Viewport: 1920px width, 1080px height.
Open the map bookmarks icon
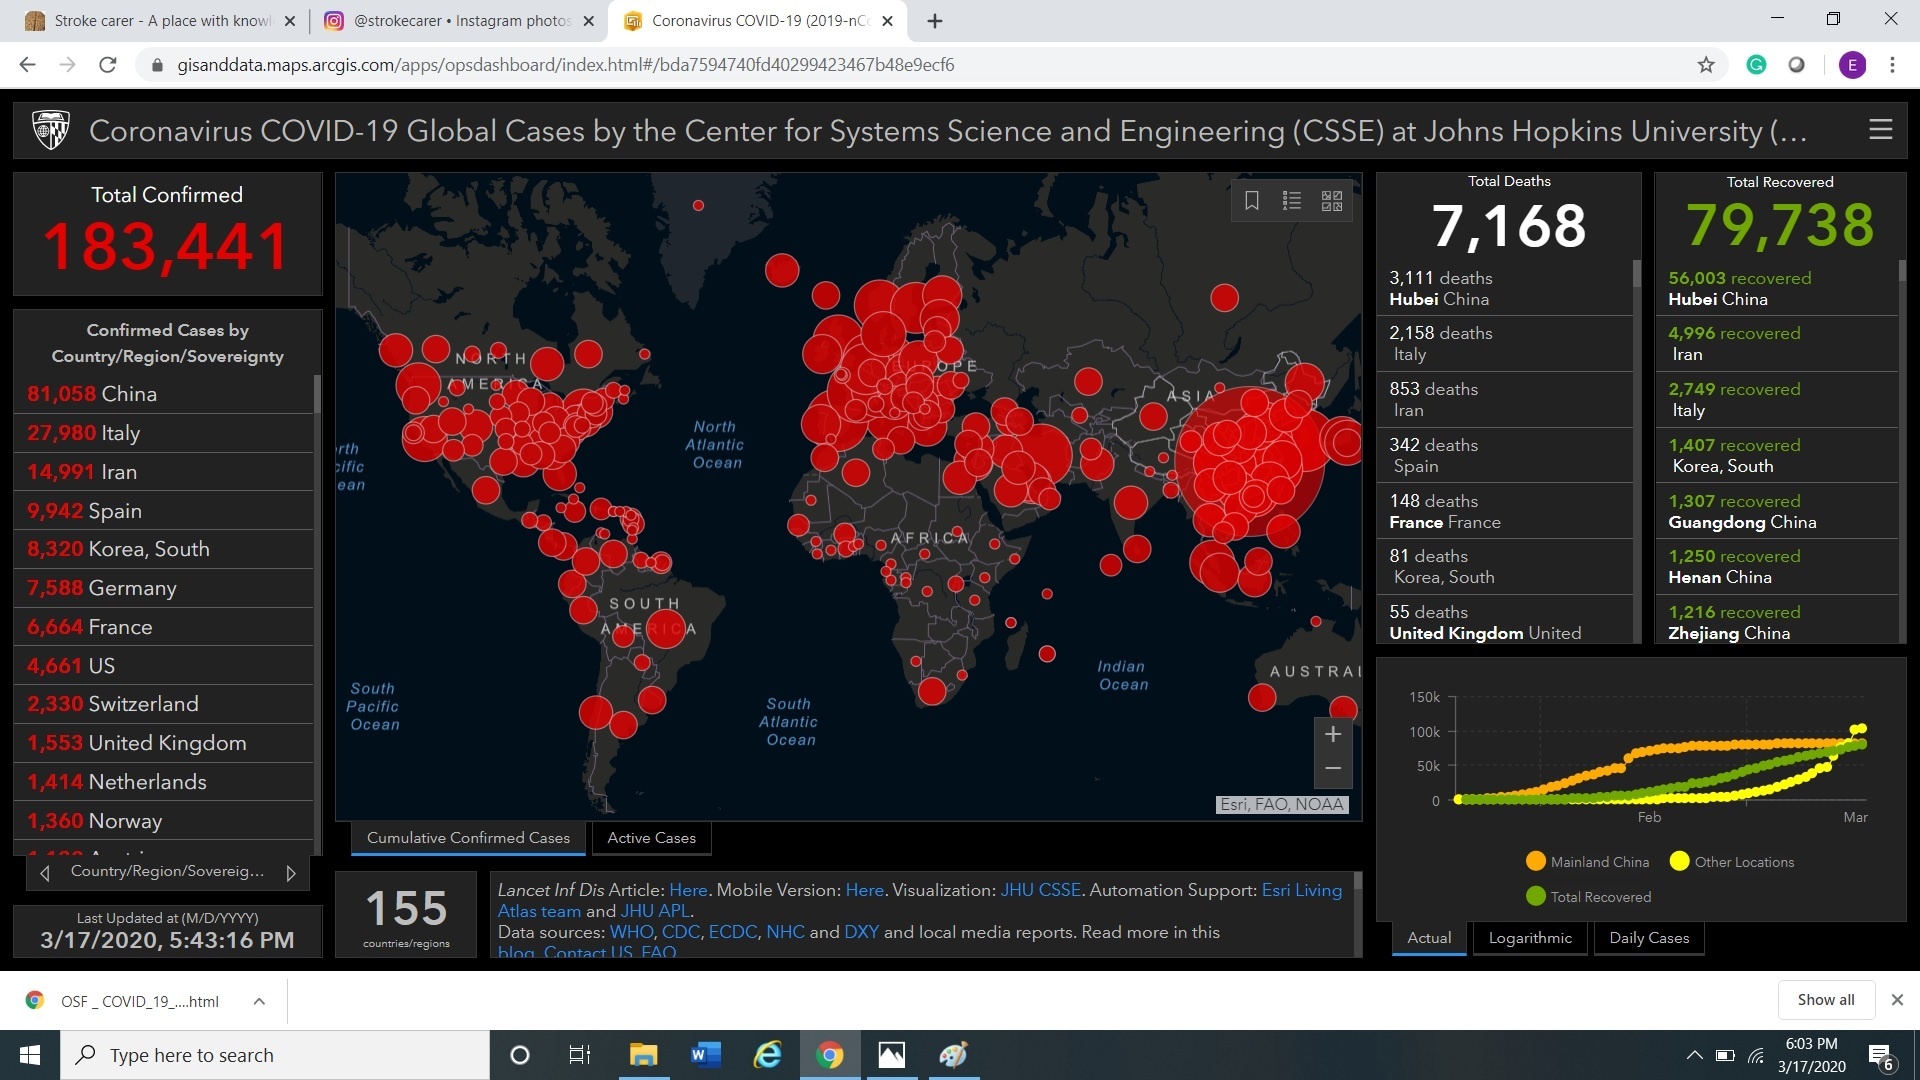[1251, 201]
